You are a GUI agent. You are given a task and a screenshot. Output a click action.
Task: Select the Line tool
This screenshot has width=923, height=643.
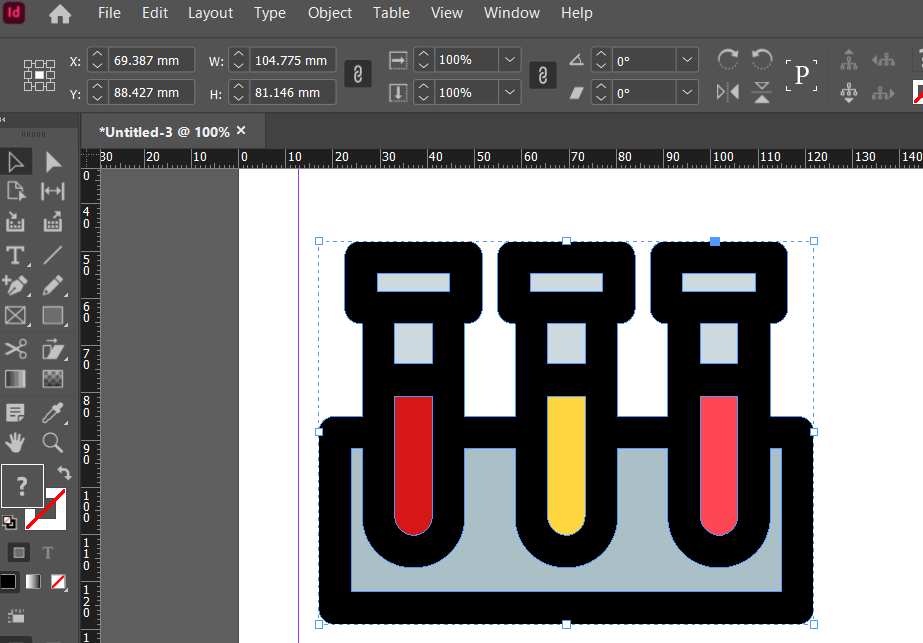(x=53, y=256)
